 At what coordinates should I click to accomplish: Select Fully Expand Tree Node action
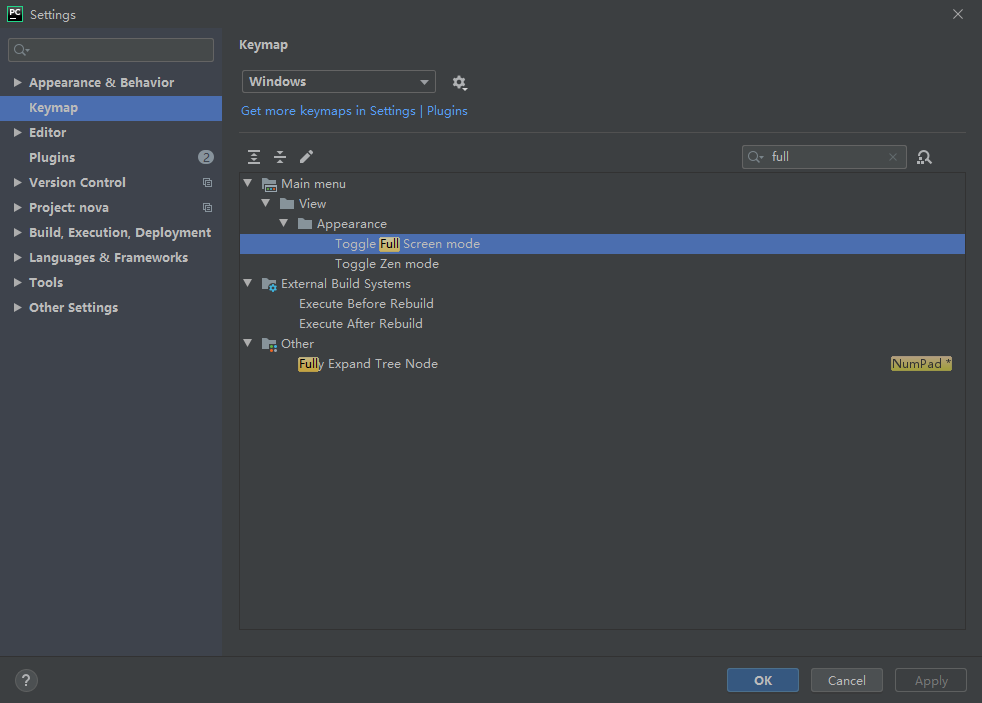click(x=368, y=364)
